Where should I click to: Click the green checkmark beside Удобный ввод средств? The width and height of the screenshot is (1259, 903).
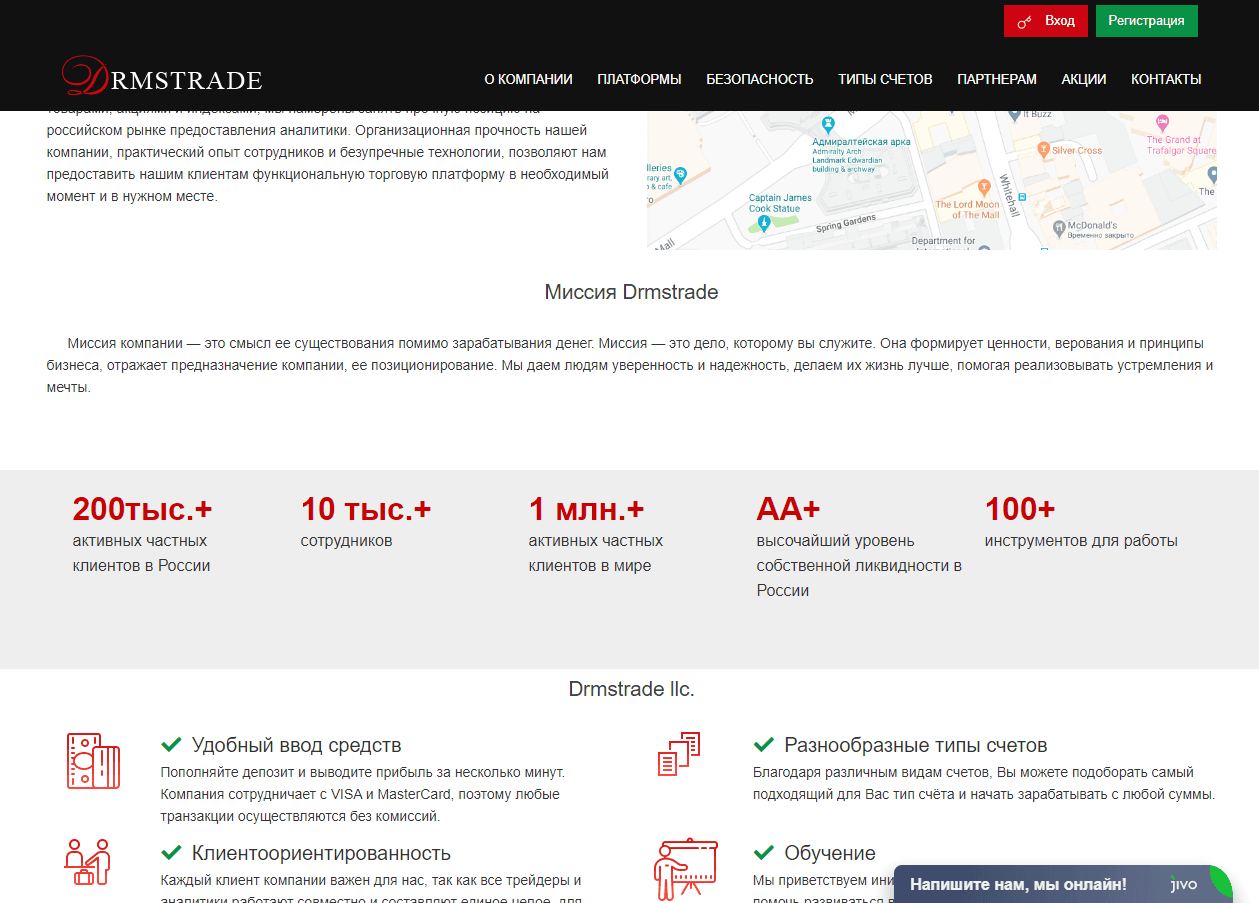point(171,745)
